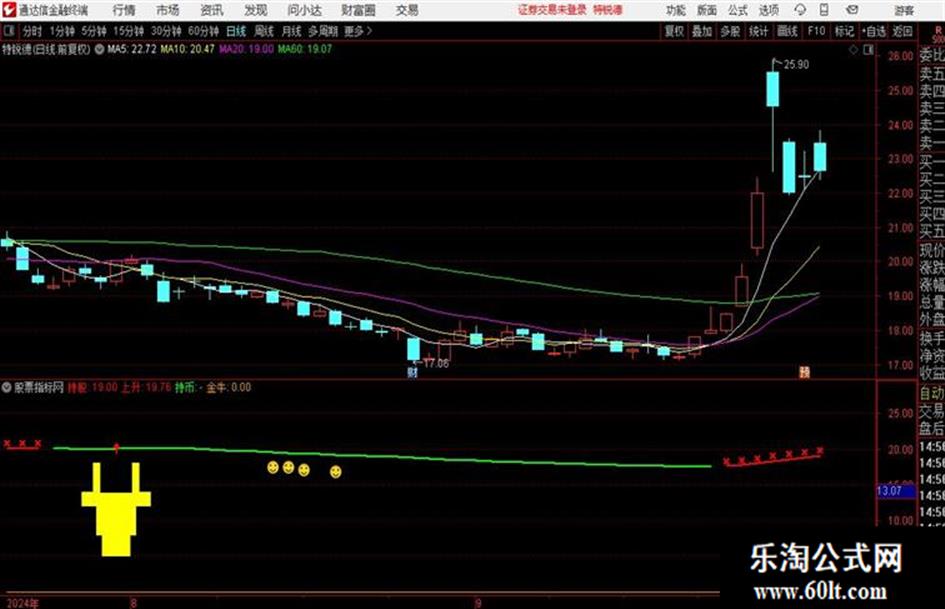Image resolution: width=945 pixels, height=609 pixels.
Task: Click the customer service headset icon
Action: click(800, 10)
